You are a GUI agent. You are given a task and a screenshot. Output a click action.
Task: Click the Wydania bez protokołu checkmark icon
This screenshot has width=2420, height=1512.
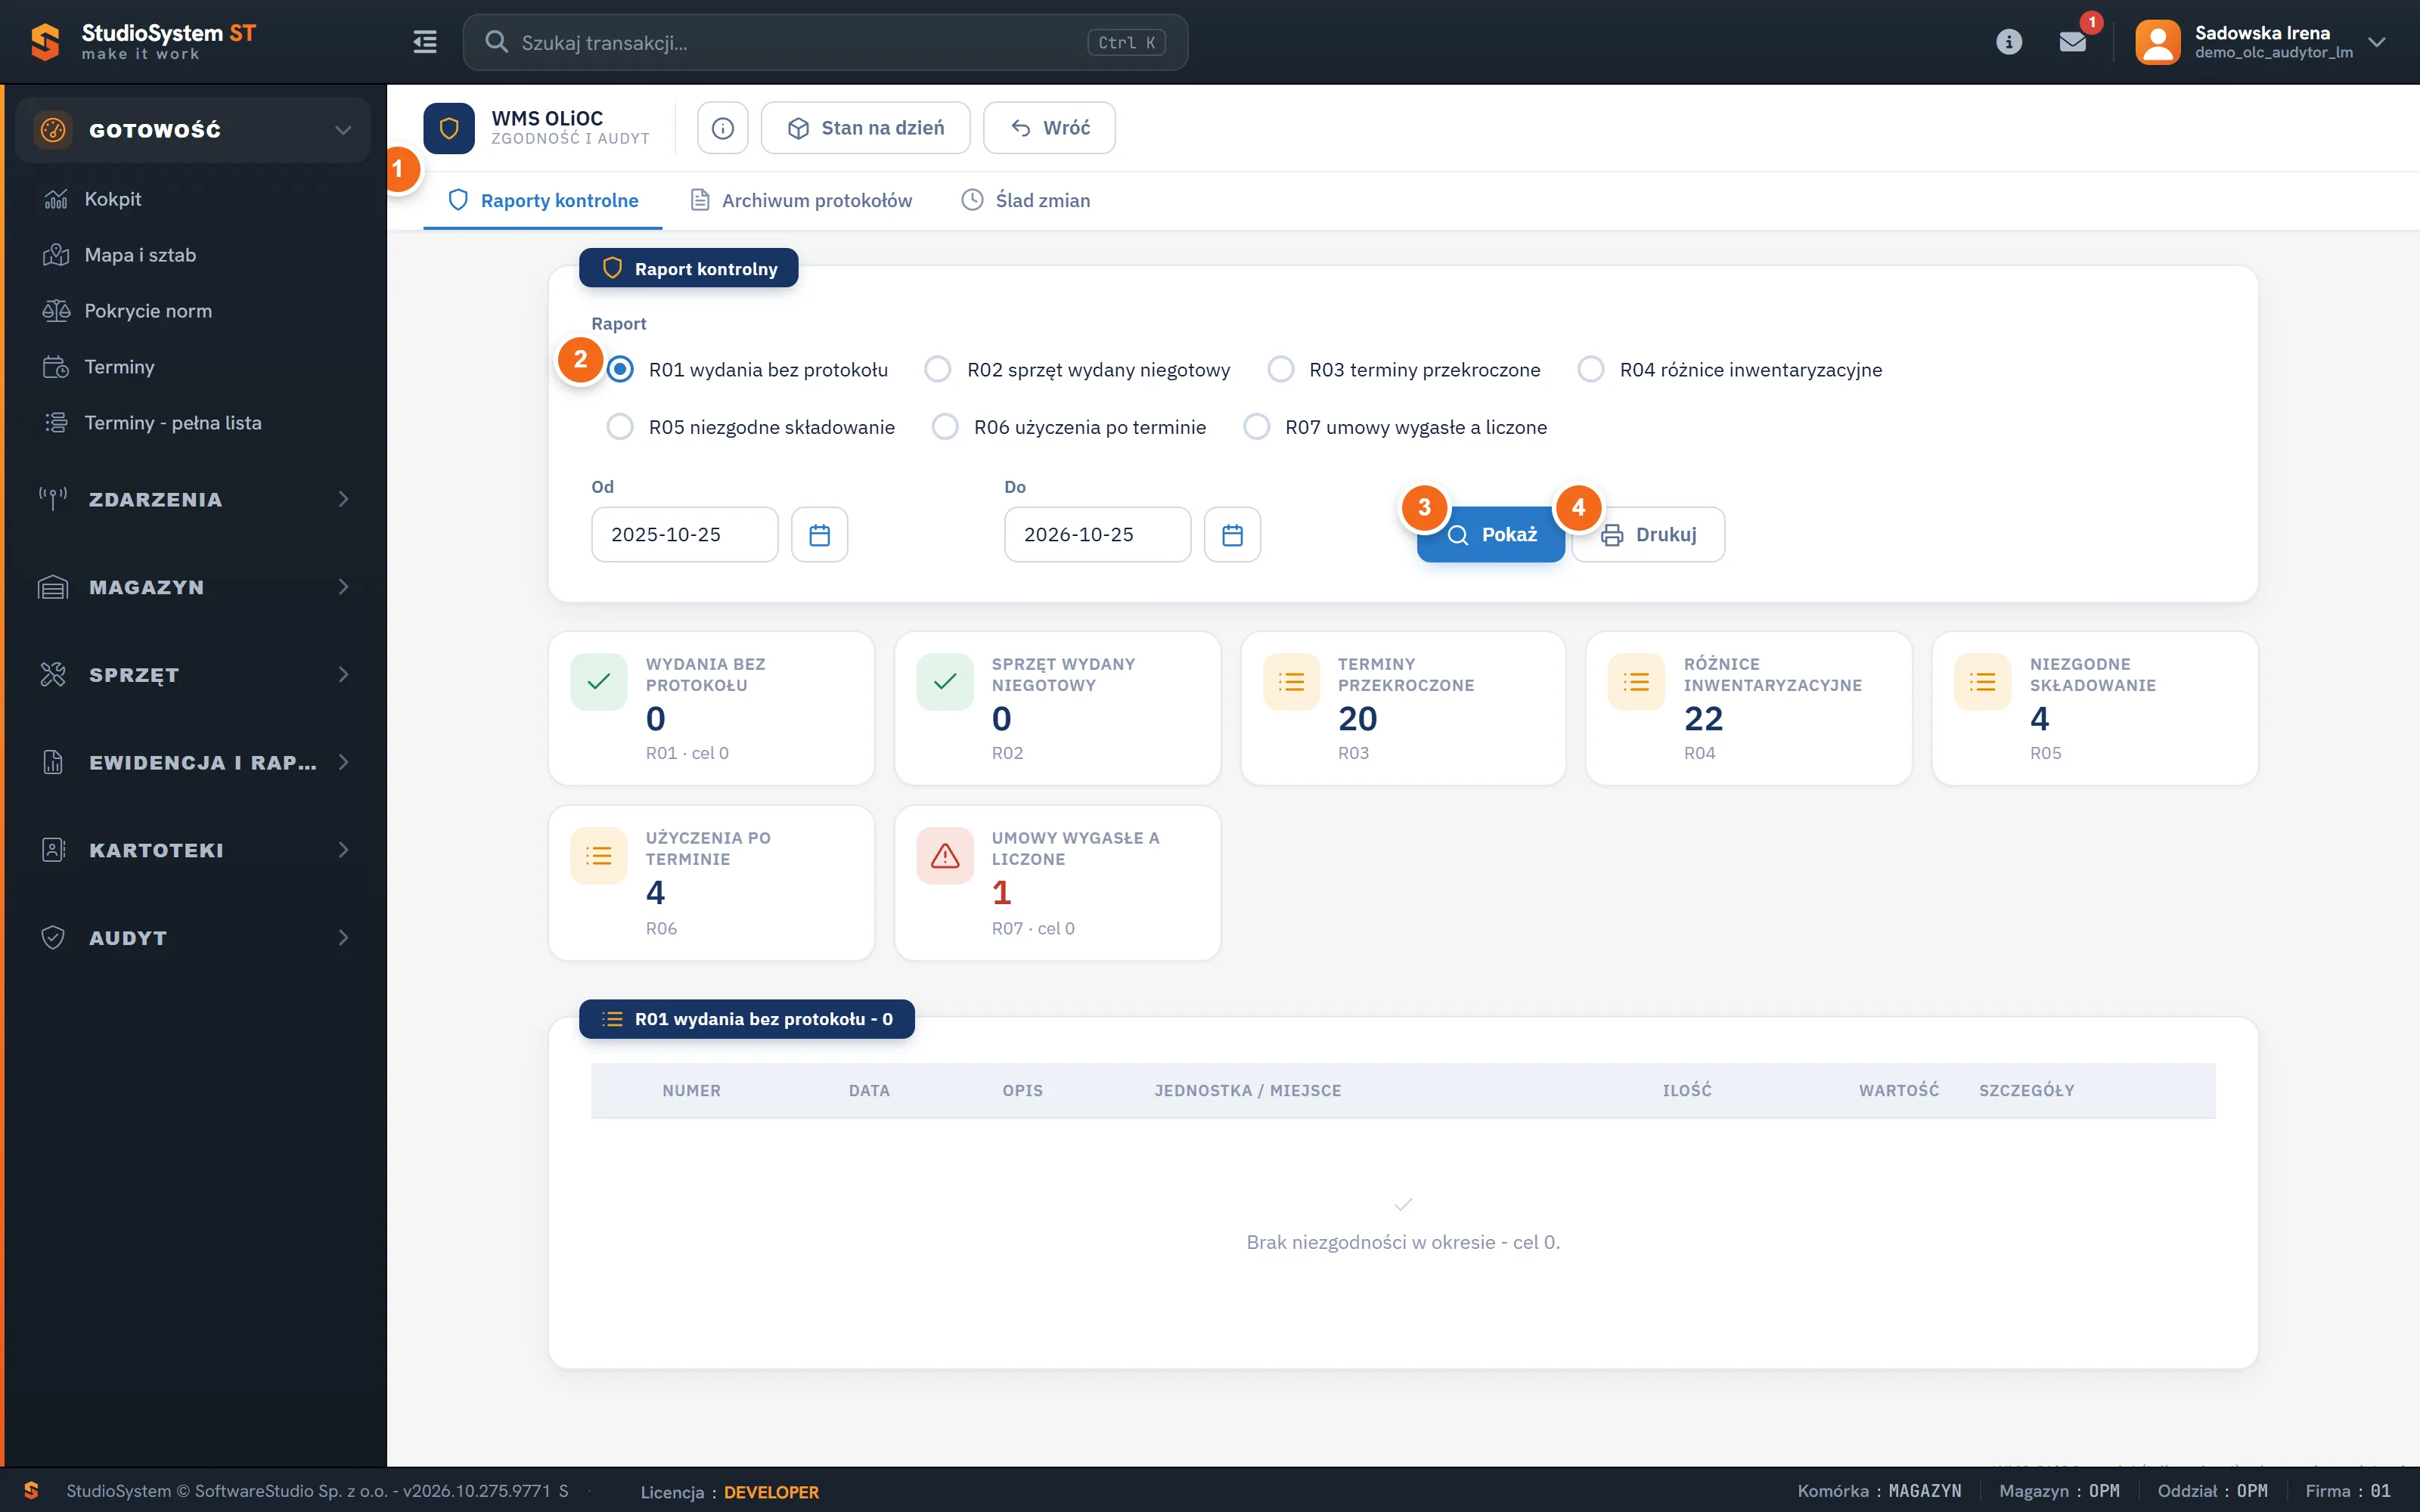click(599, 682)
